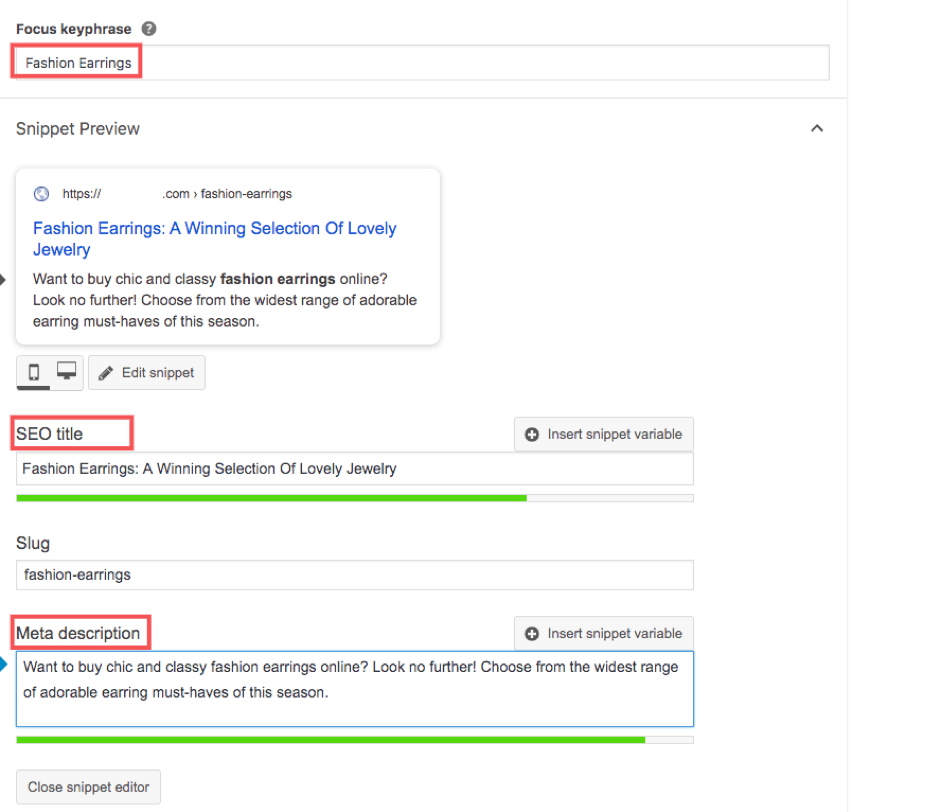The height and width of the screenshot is (812, 939).
Task: Click the Close snippet editor button
Action: point(88,787)
